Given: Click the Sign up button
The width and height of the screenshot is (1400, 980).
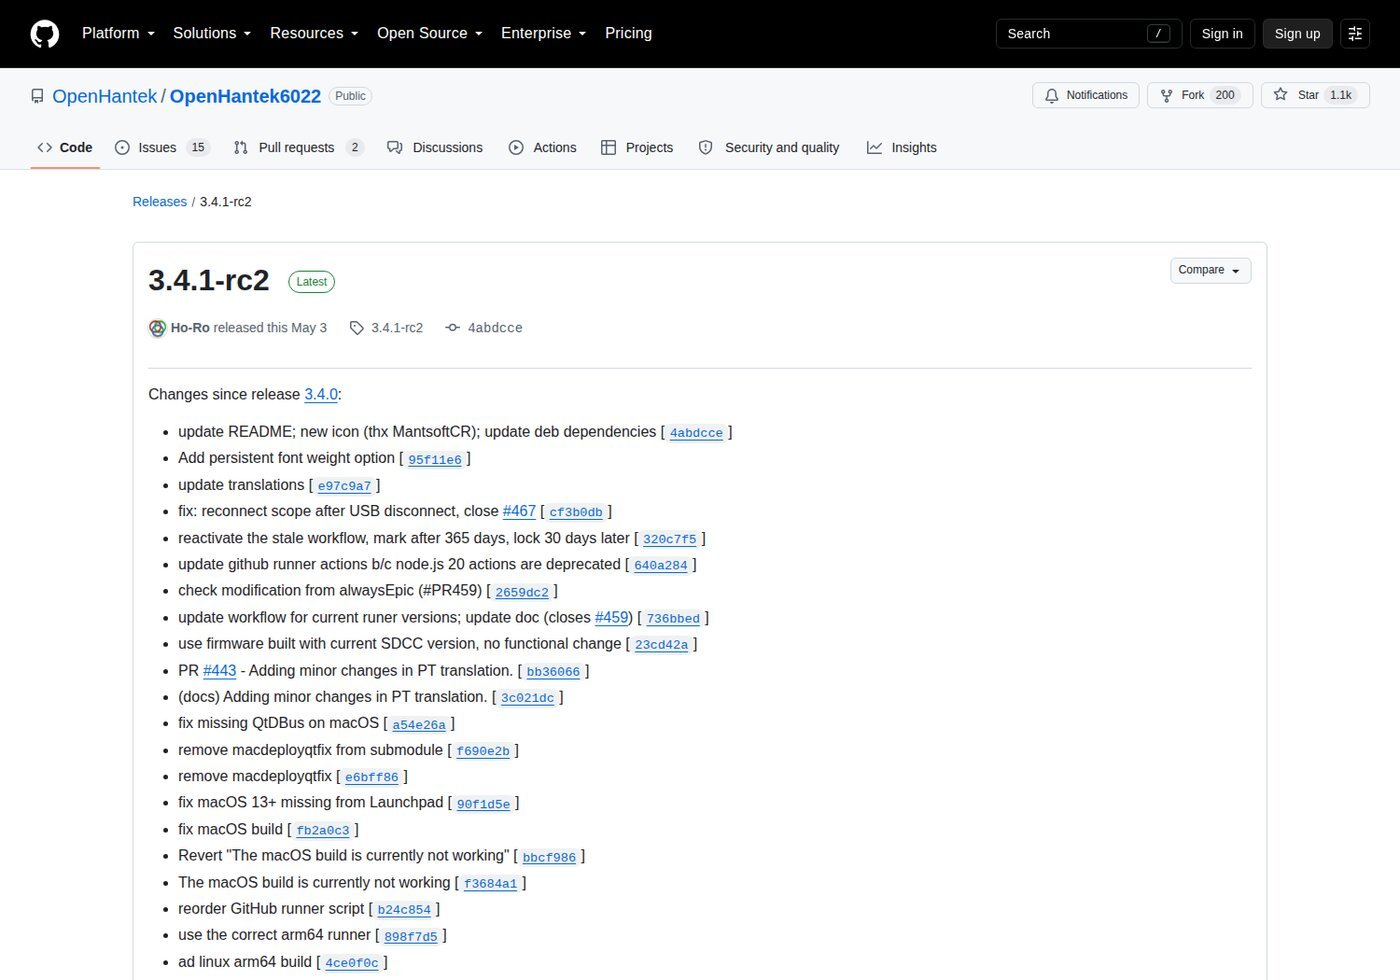Looking at the screenshot, I should point(1297,34).
